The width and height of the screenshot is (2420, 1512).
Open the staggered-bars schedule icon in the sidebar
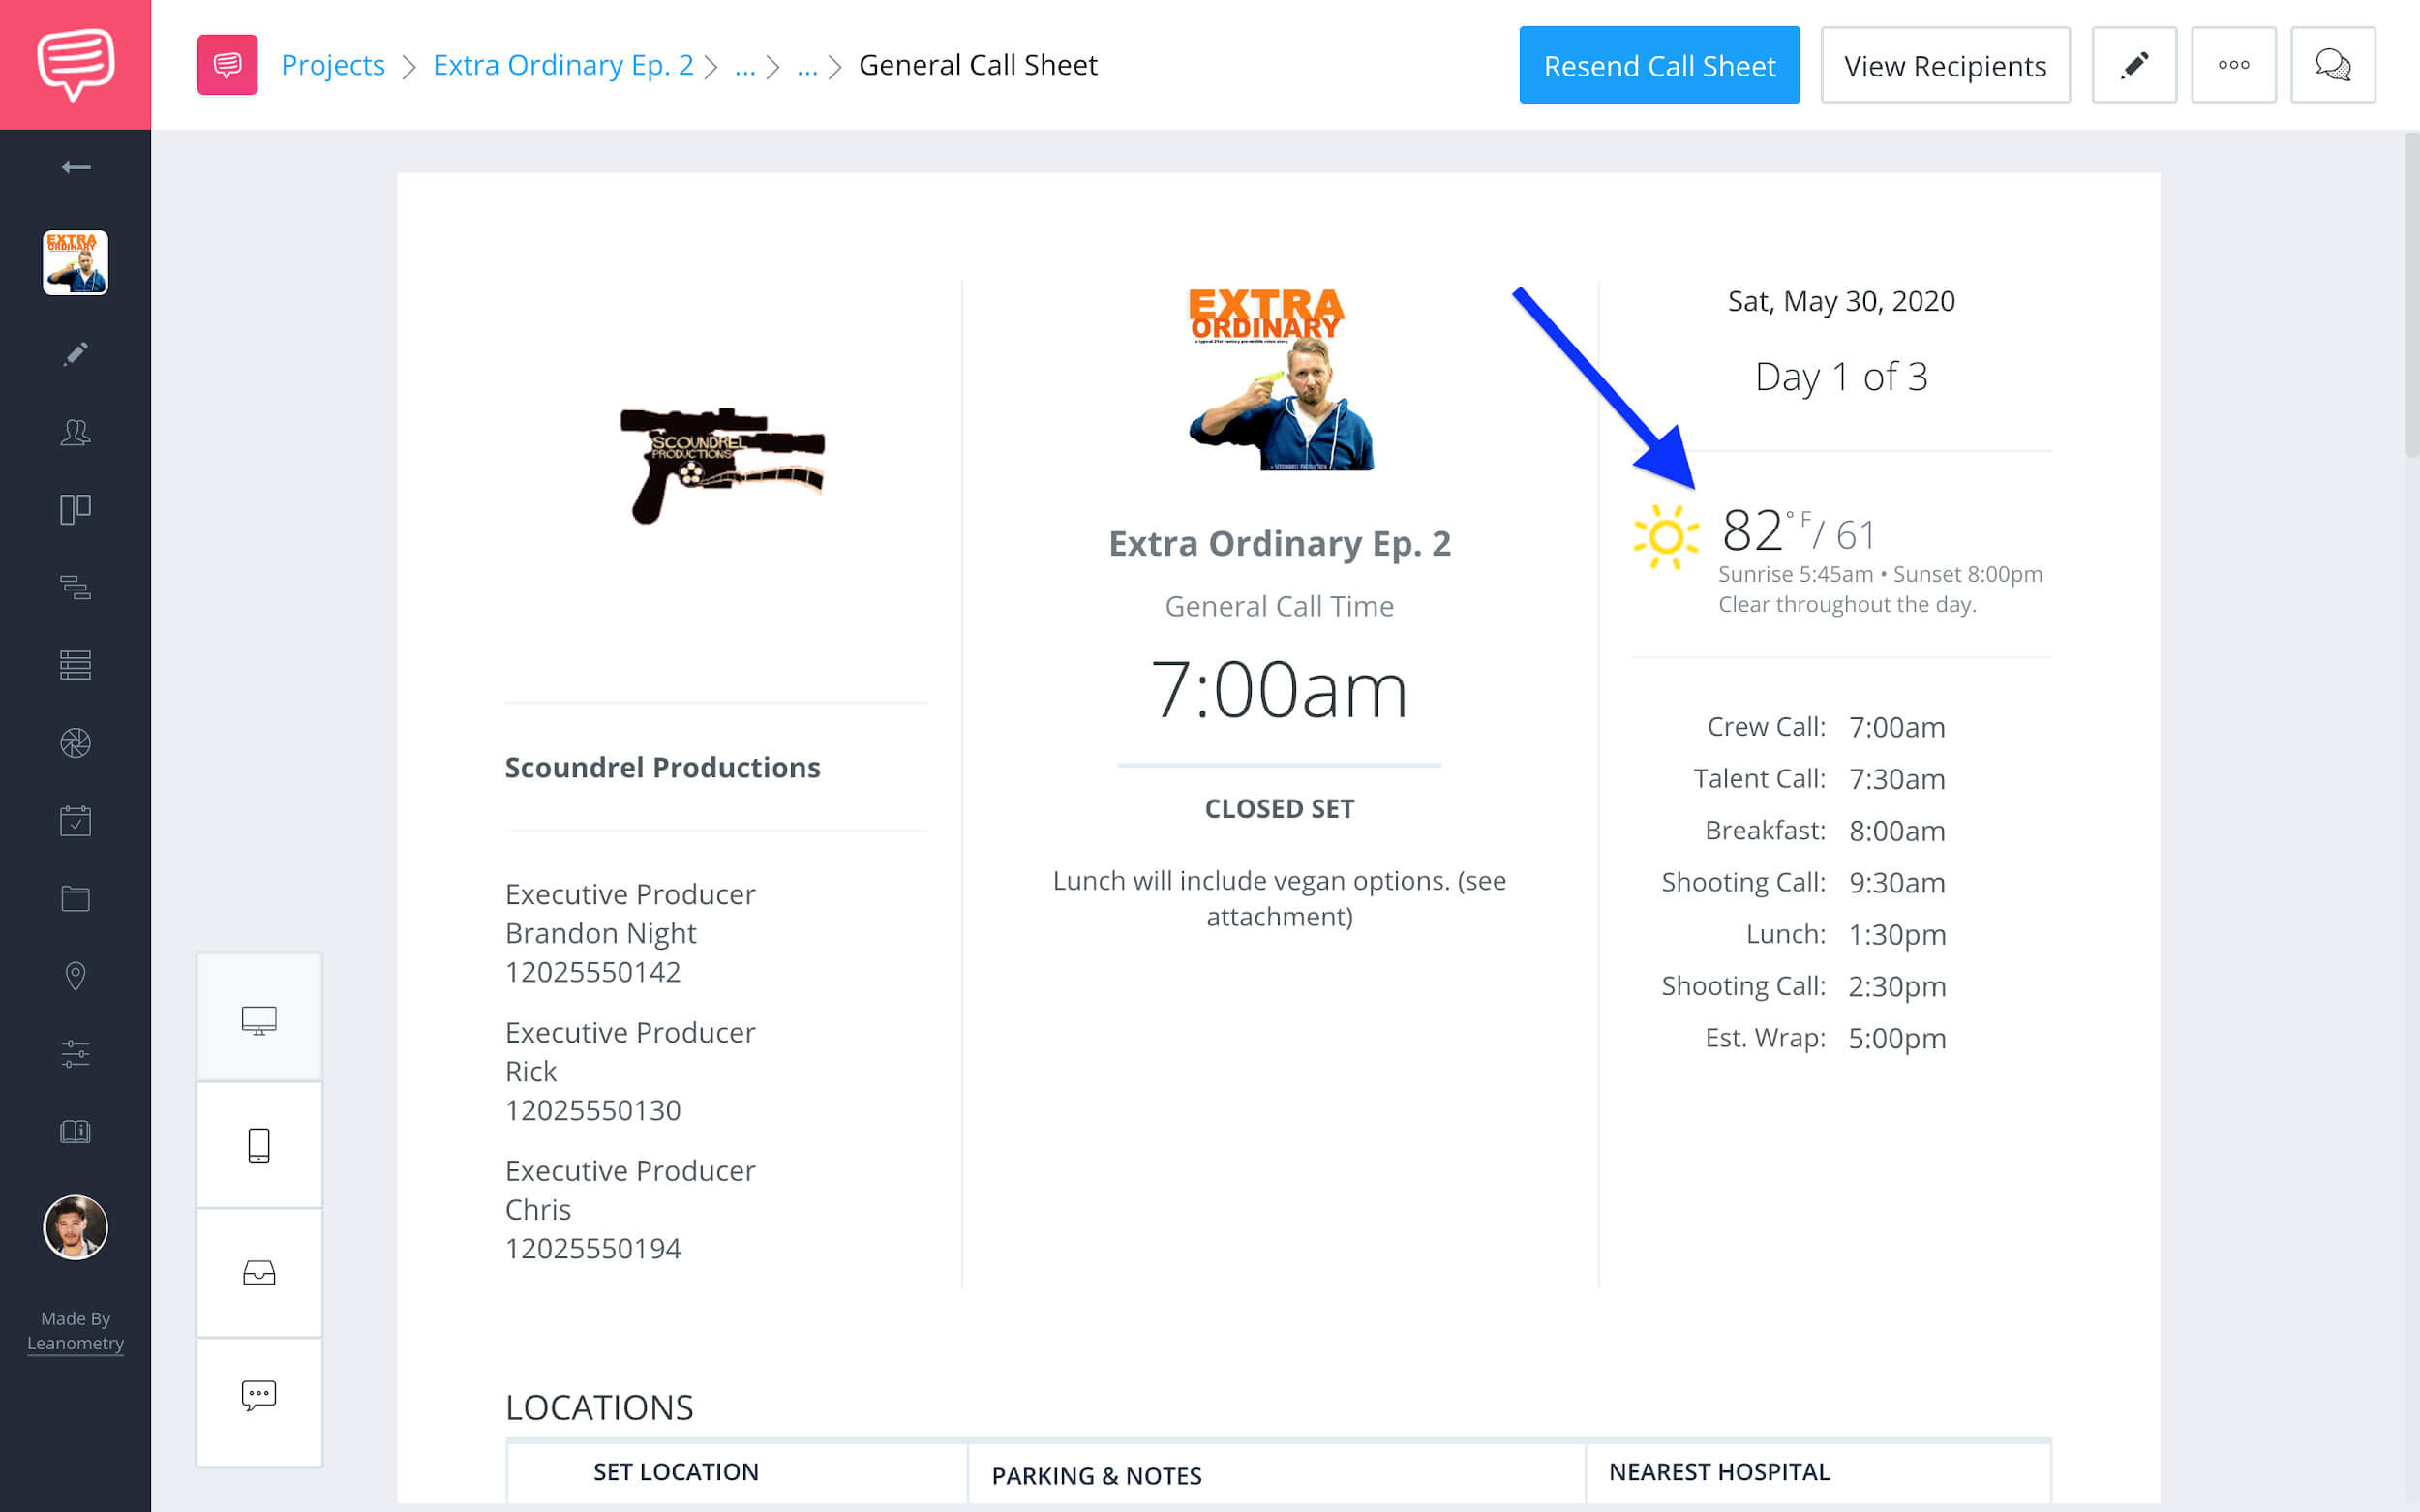(x=76, y=587)
